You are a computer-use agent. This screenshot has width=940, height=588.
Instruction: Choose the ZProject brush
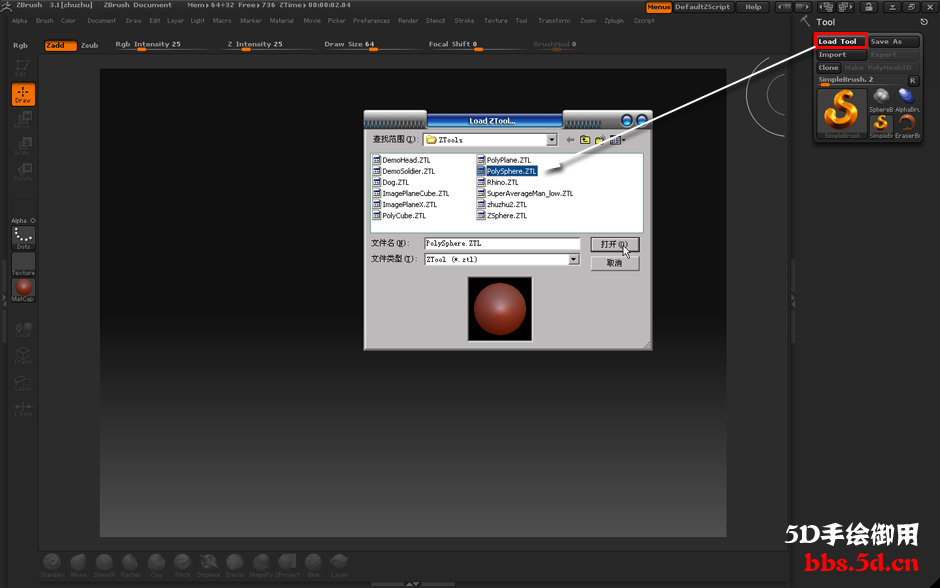coord(287,565)
